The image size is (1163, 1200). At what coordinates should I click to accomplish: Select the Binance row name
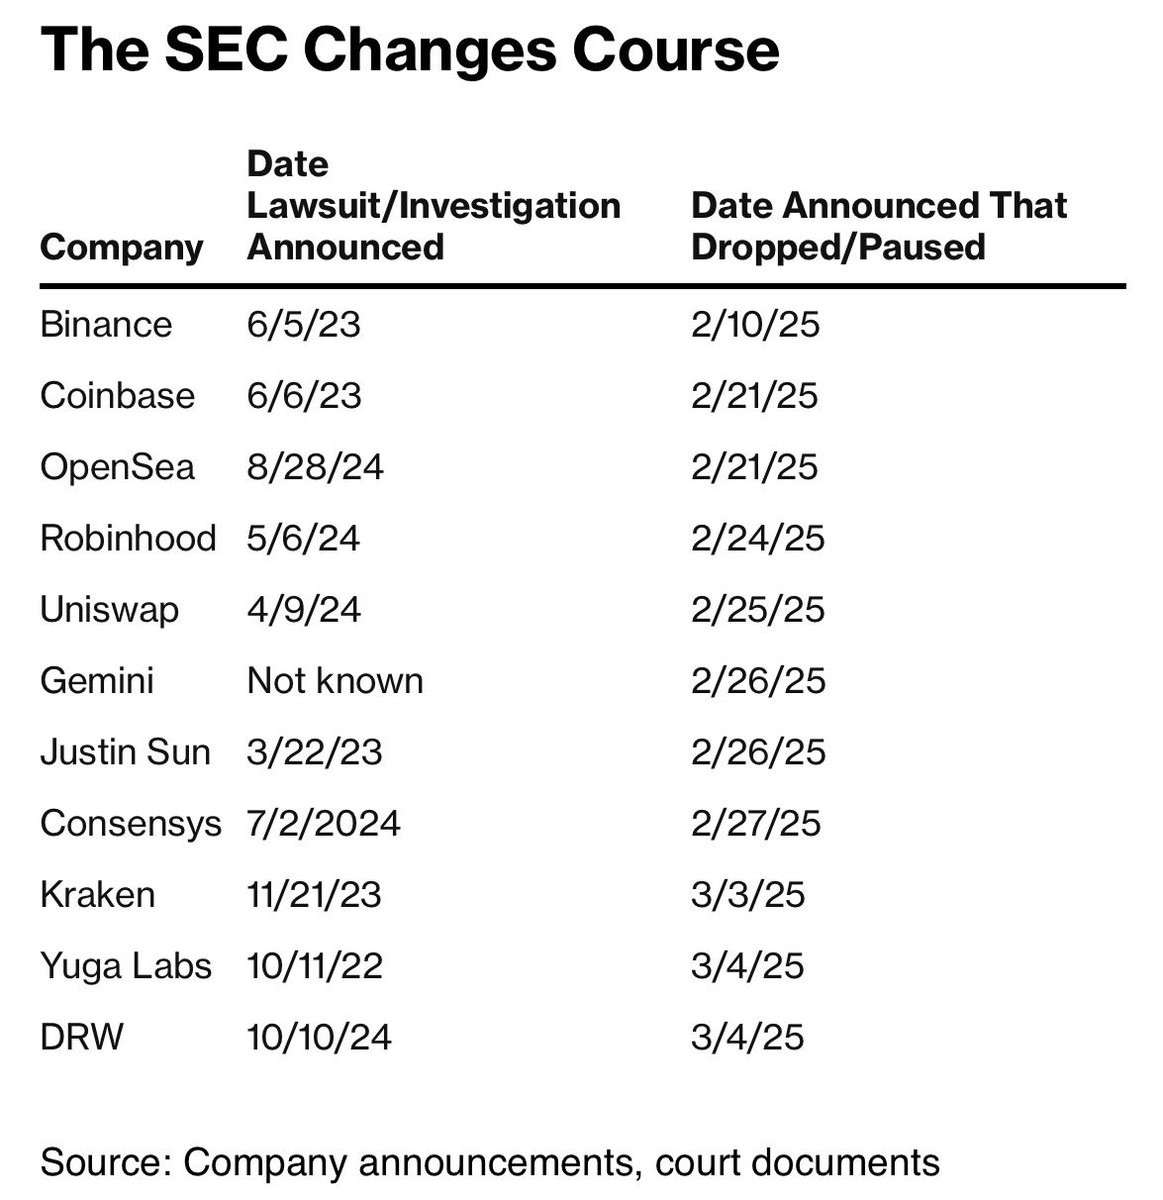pos(106,325)
